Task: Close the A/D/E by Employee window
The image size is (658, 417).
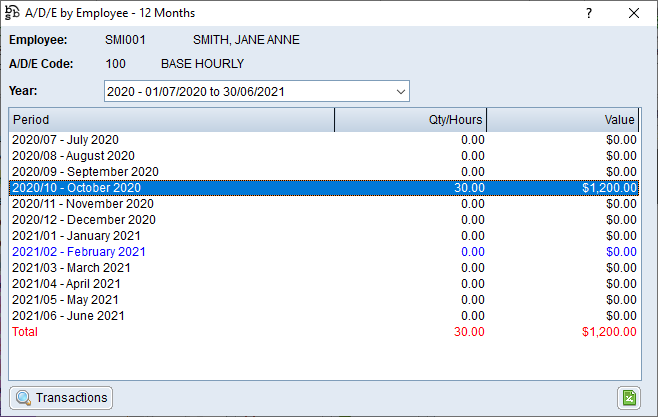Action: [x=633, y=13]
